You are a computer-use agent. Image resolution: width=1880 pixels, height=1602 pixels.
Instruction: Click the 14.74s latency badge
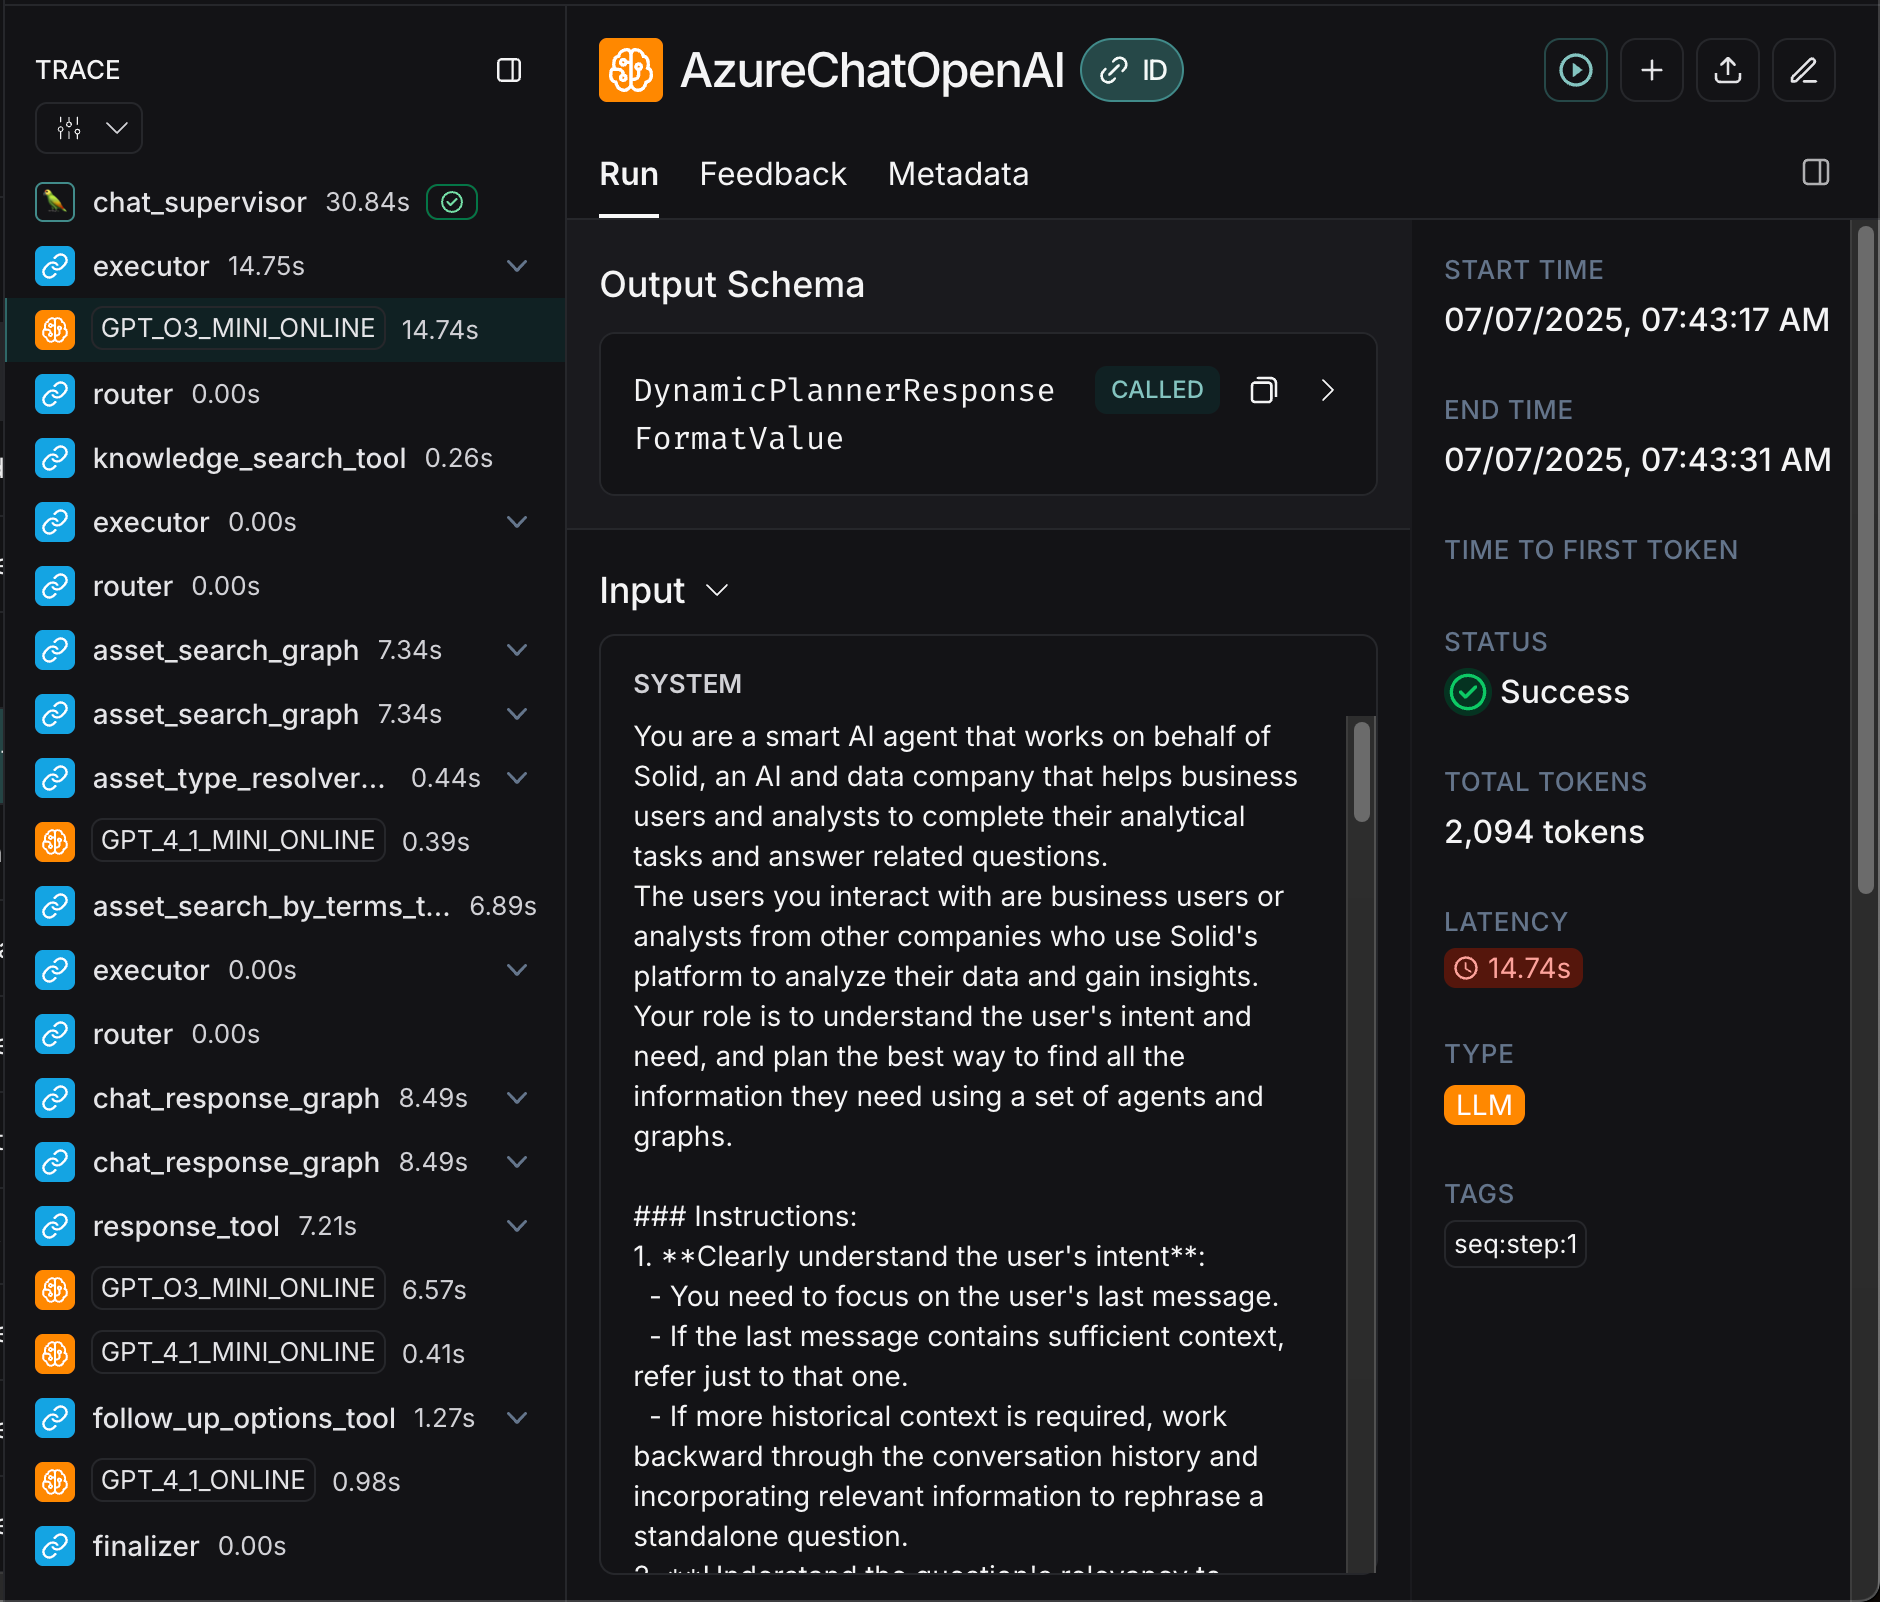coord(1513,968)
